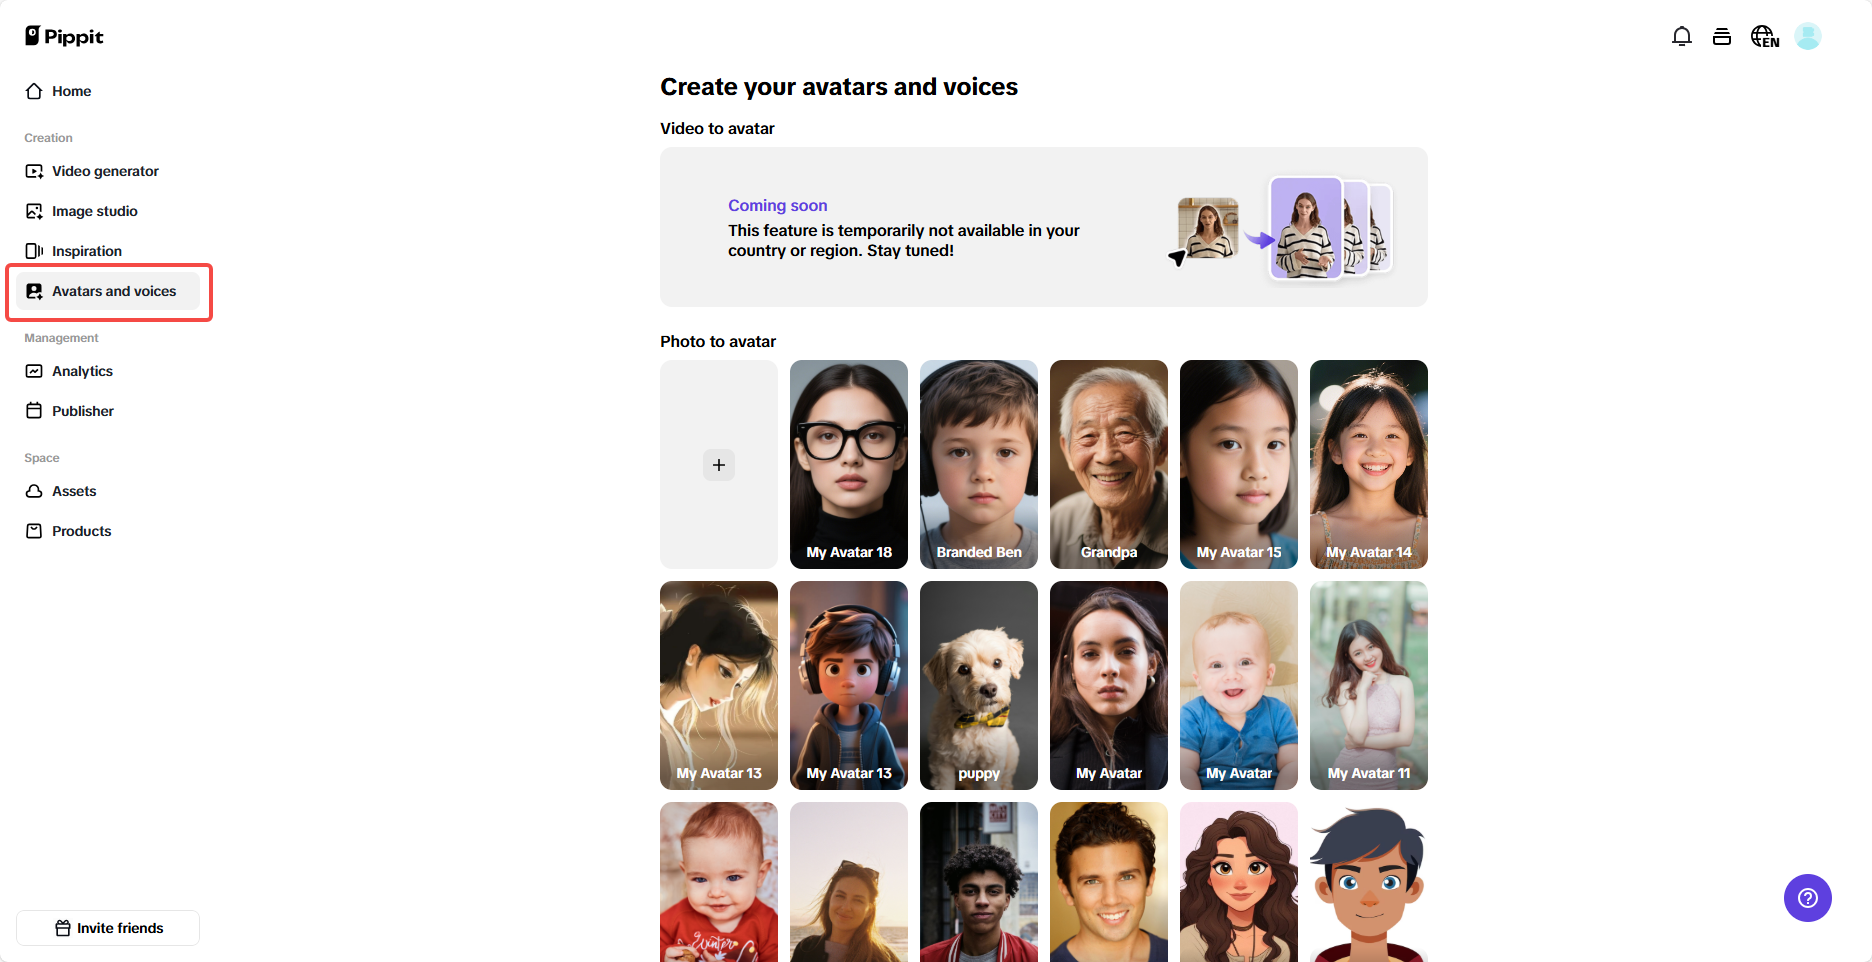Select the puppy avatar
The height and width of the screenshot is (962, 1872).
(978, 686)
